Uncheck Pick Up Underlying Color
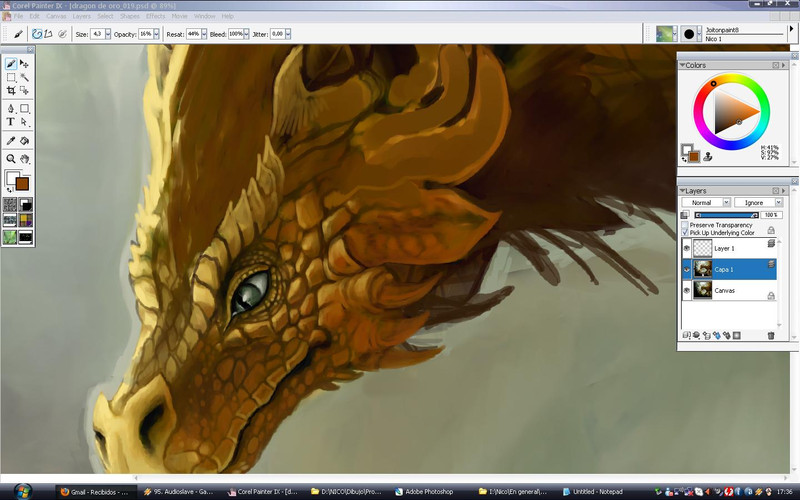This screenshot has width=800, height=500. coord(685,233)
